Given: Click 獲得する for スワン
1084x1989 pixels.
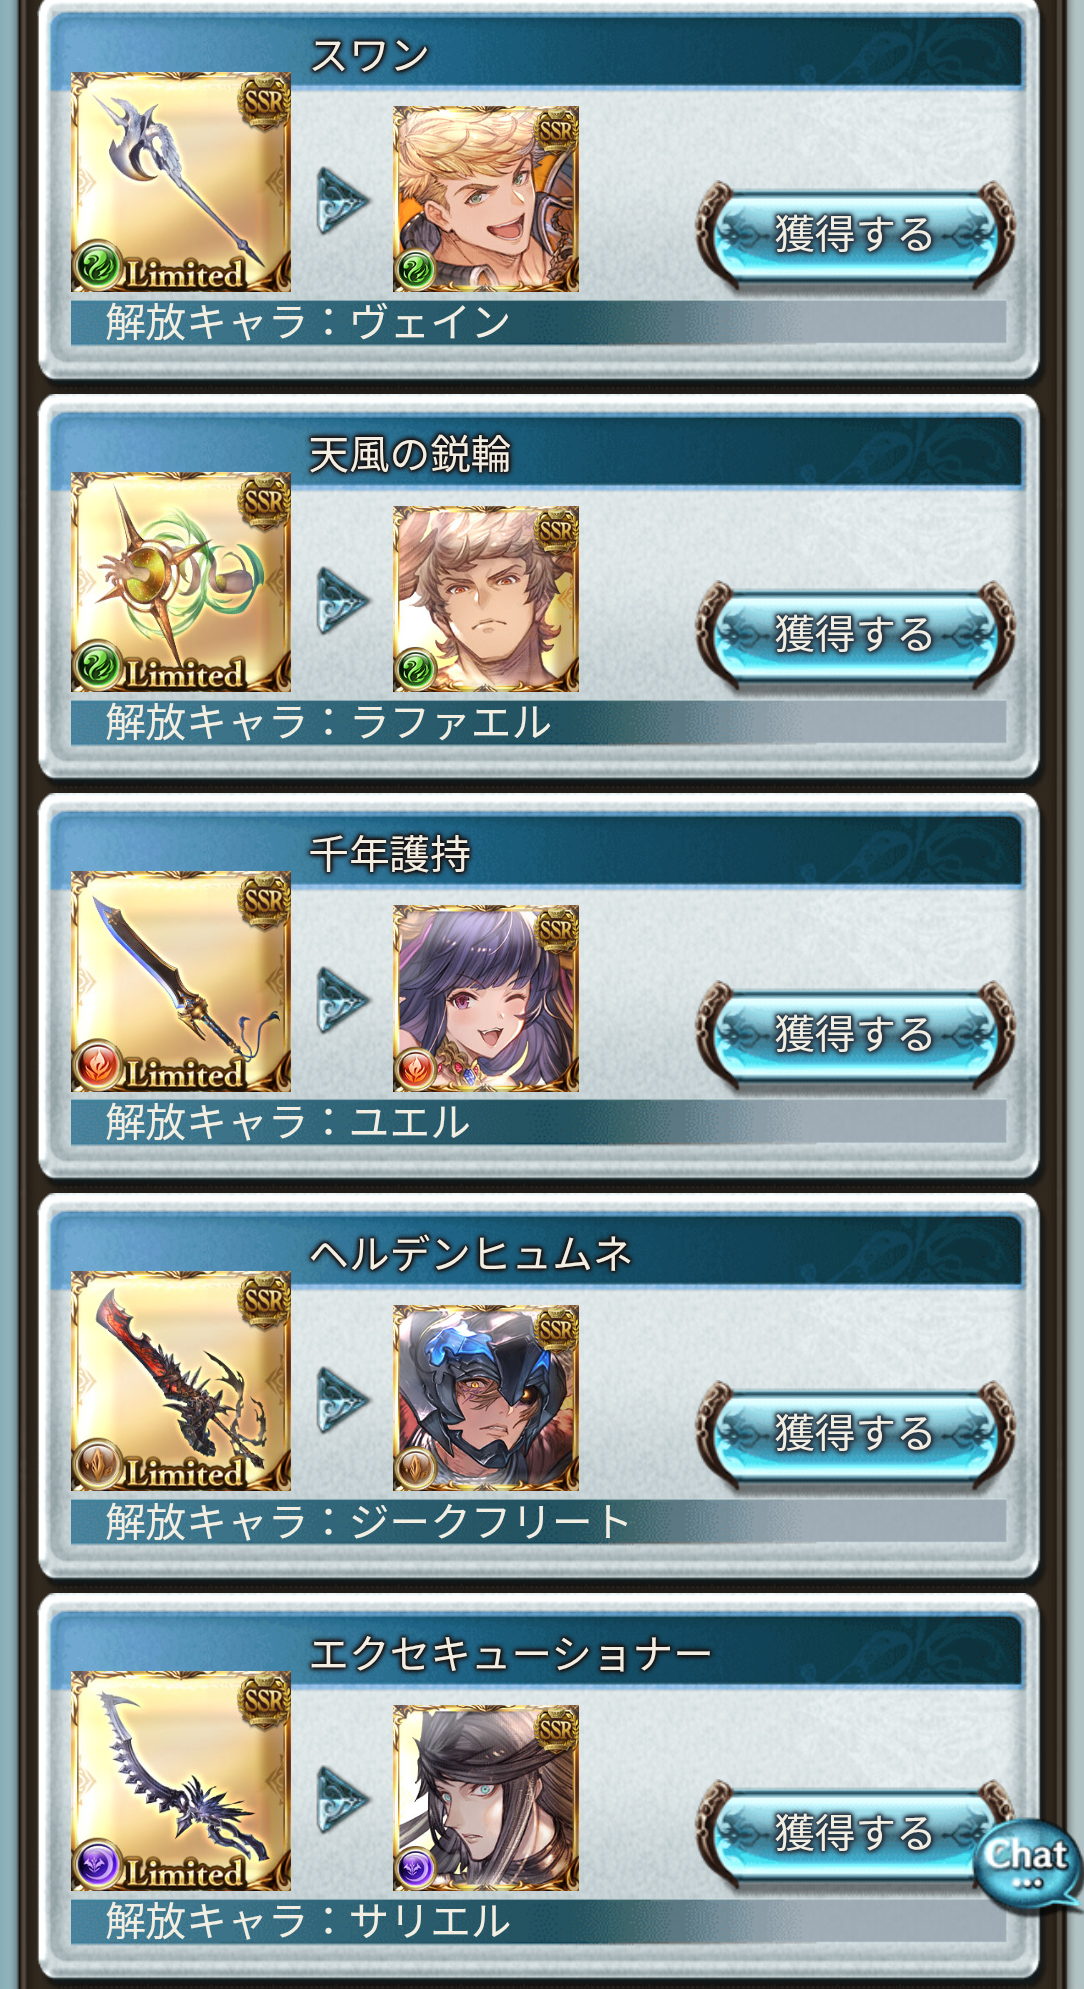Looking at the screenshot, I should [856, 235].
